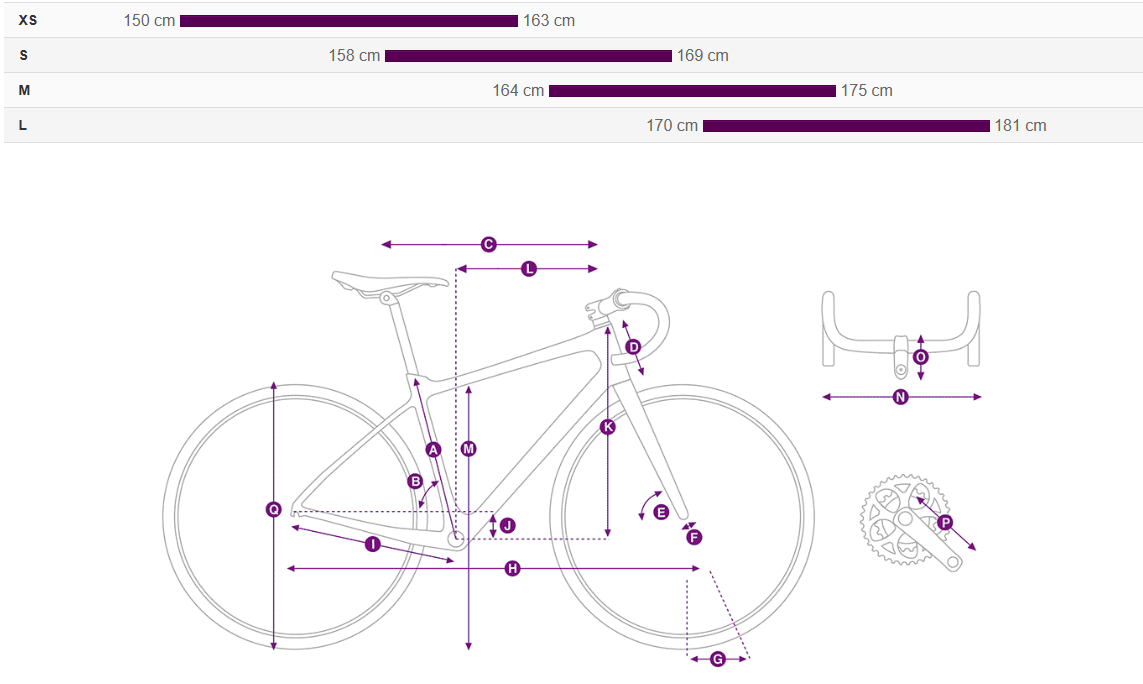Select the L size row label
This screenshot has height=684, width=1143.
click(23, 125)
